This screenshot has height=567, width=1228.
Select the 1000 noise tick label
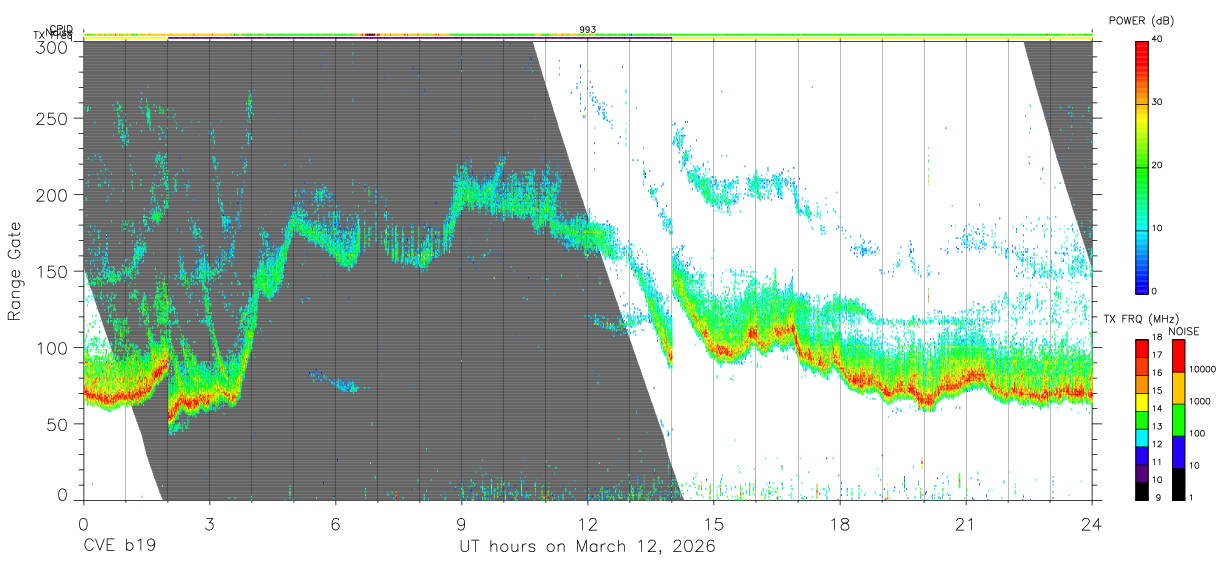click(1199, 401)
